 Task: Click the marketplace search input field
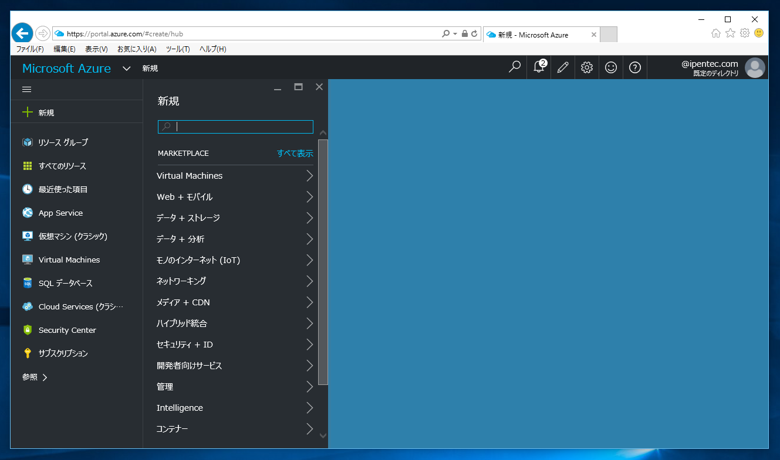point(235,127)
